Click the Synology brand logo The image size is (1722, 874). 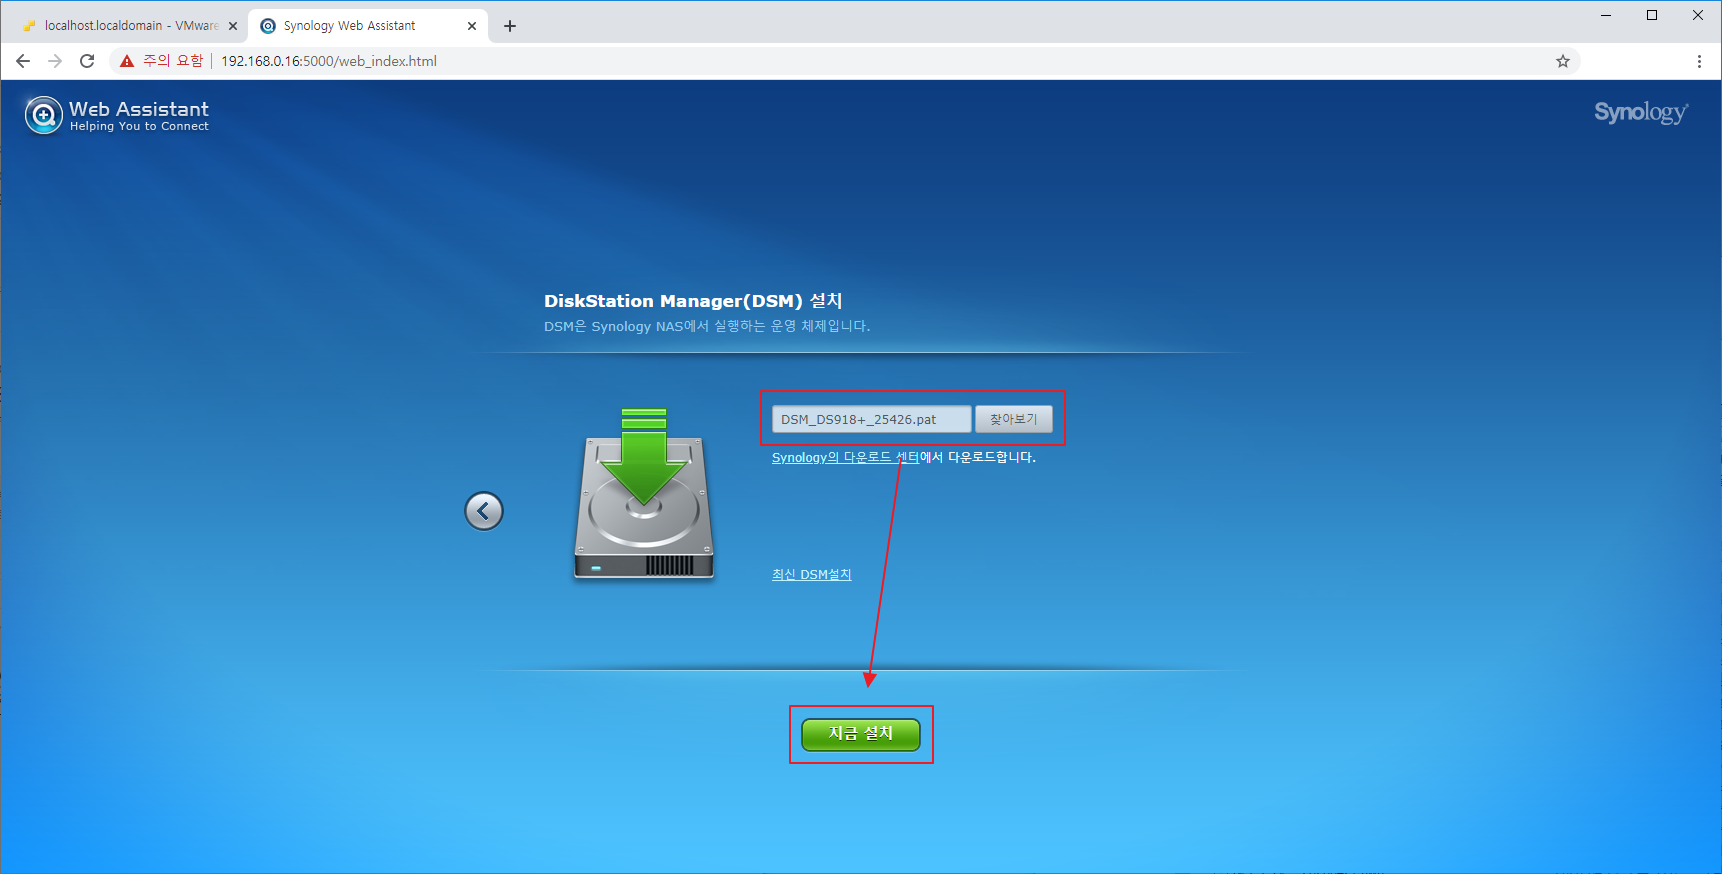1640,112
